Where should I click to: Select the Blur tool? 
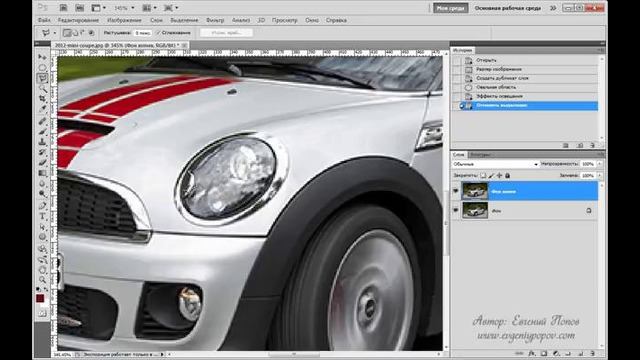[x=42, y=184]
